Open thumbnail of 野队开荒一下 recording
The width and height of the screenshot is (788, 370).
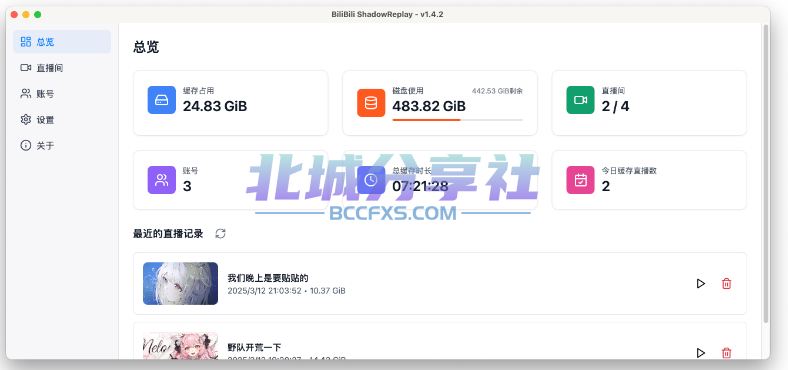tap(180, 346)
